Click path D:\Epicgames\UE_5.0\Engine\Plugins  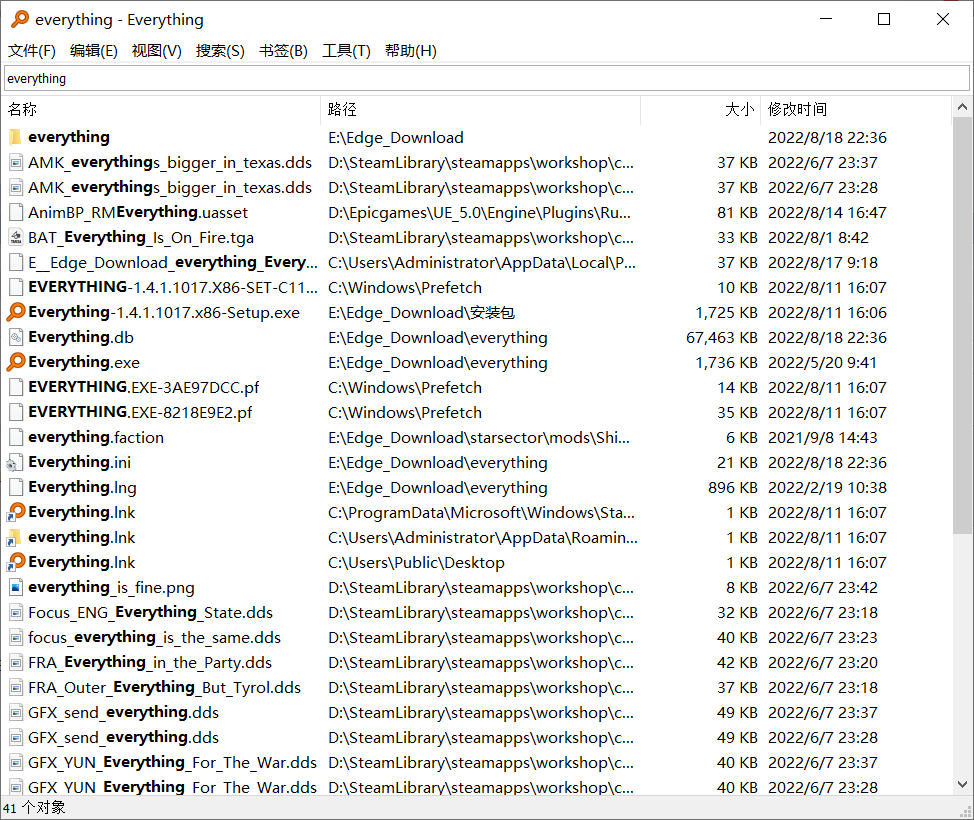pos(480,213)
